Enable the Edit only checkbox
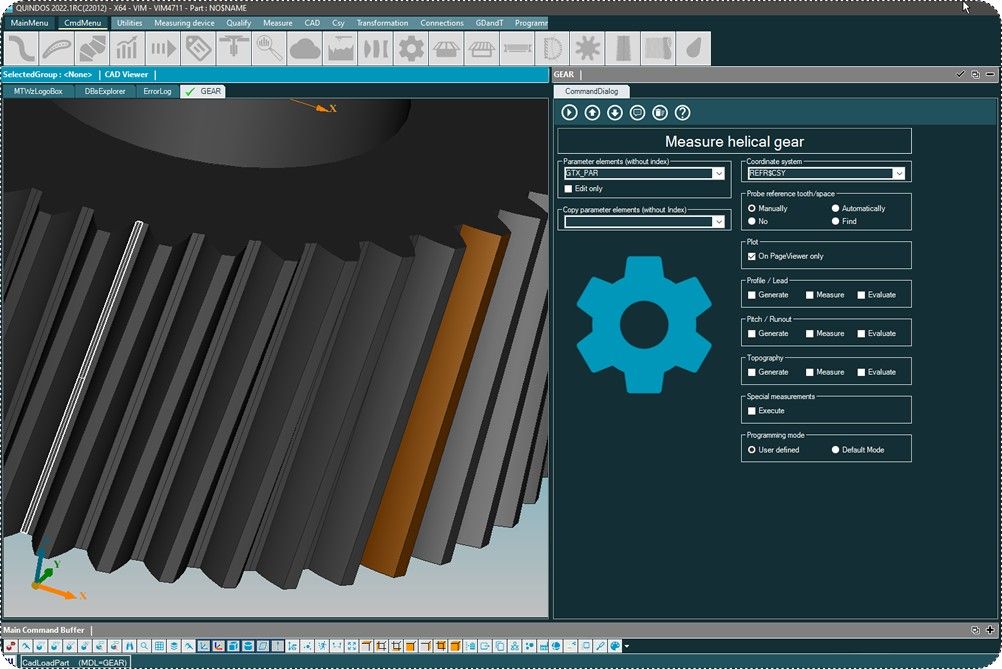The height and width of the screenshot is (669, 1002). (568, 188)
